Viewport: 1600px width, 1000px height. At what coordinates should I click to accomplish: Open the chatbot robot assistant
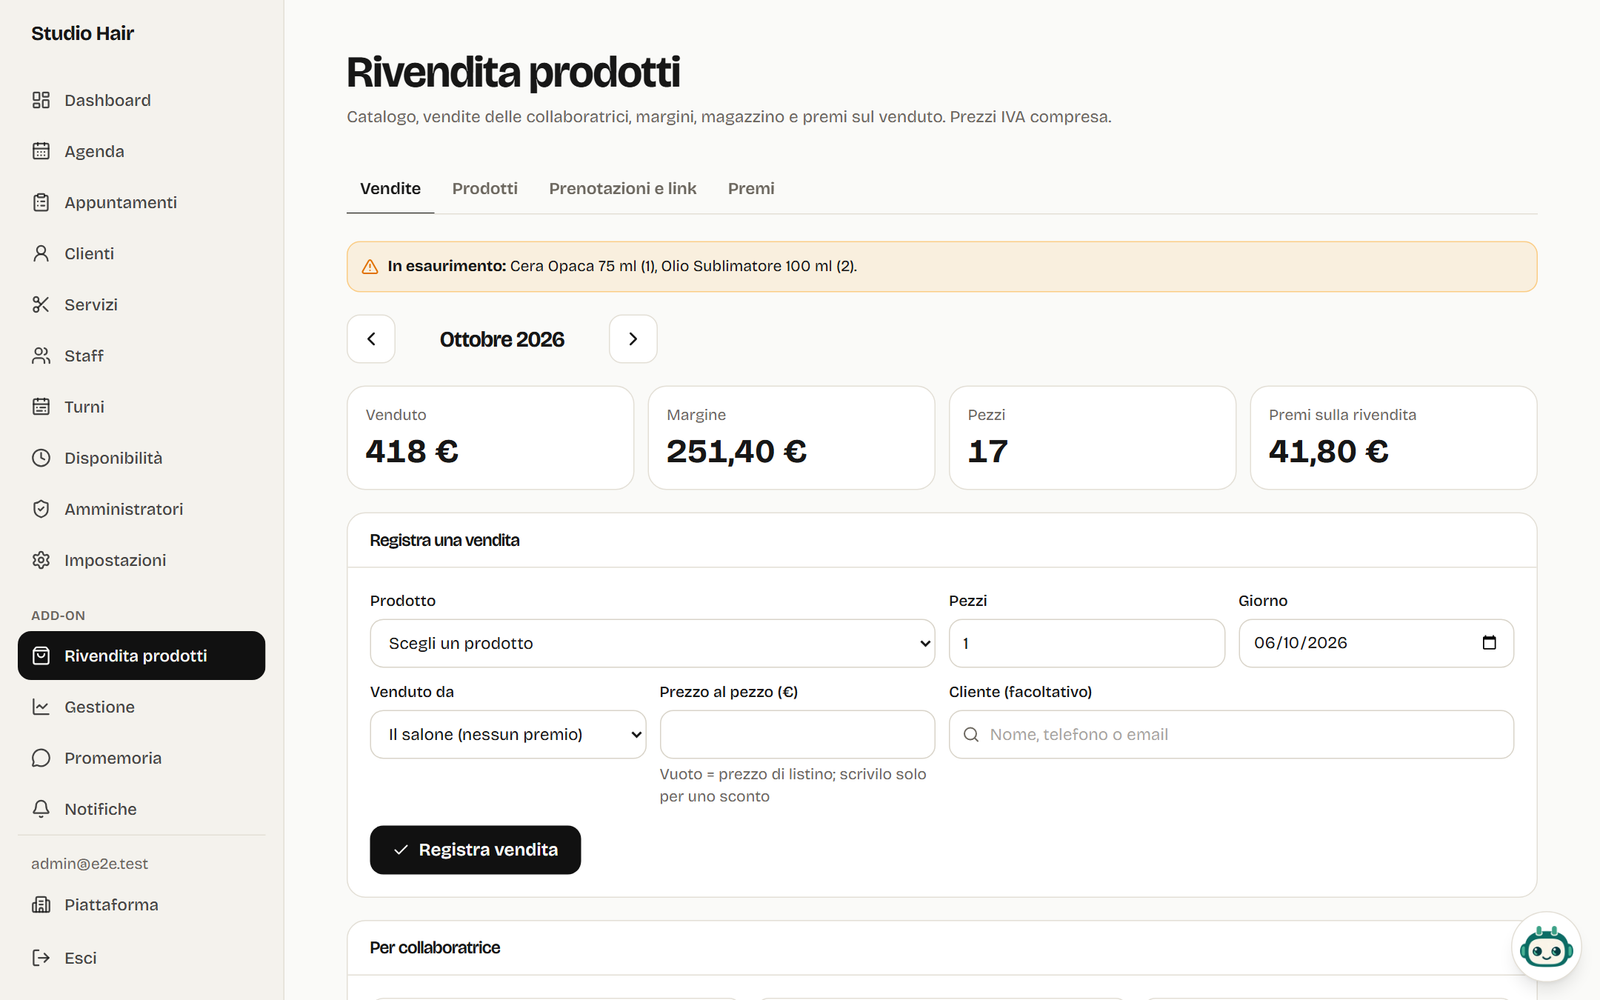[1546, 946]
